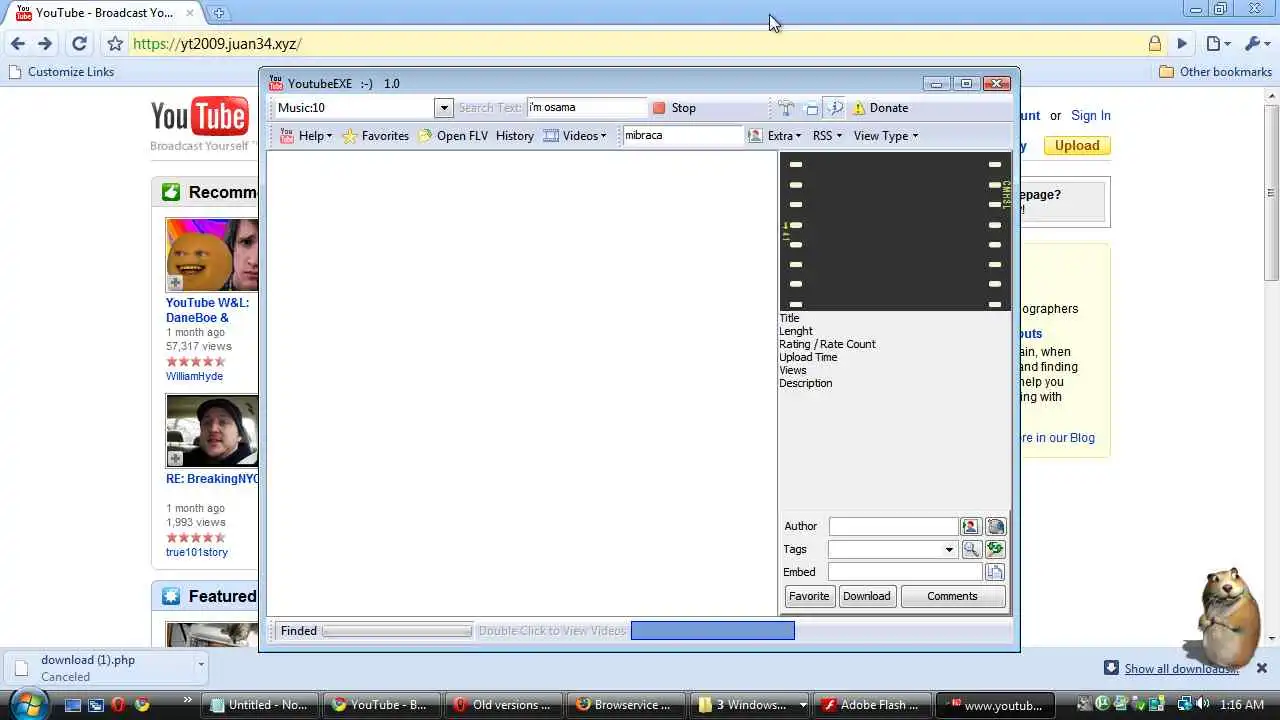The width and height of the screenshot is (1280, 720).
Task: Click the yellow Upload button on YouTube
Action: tap(1077, 145)
